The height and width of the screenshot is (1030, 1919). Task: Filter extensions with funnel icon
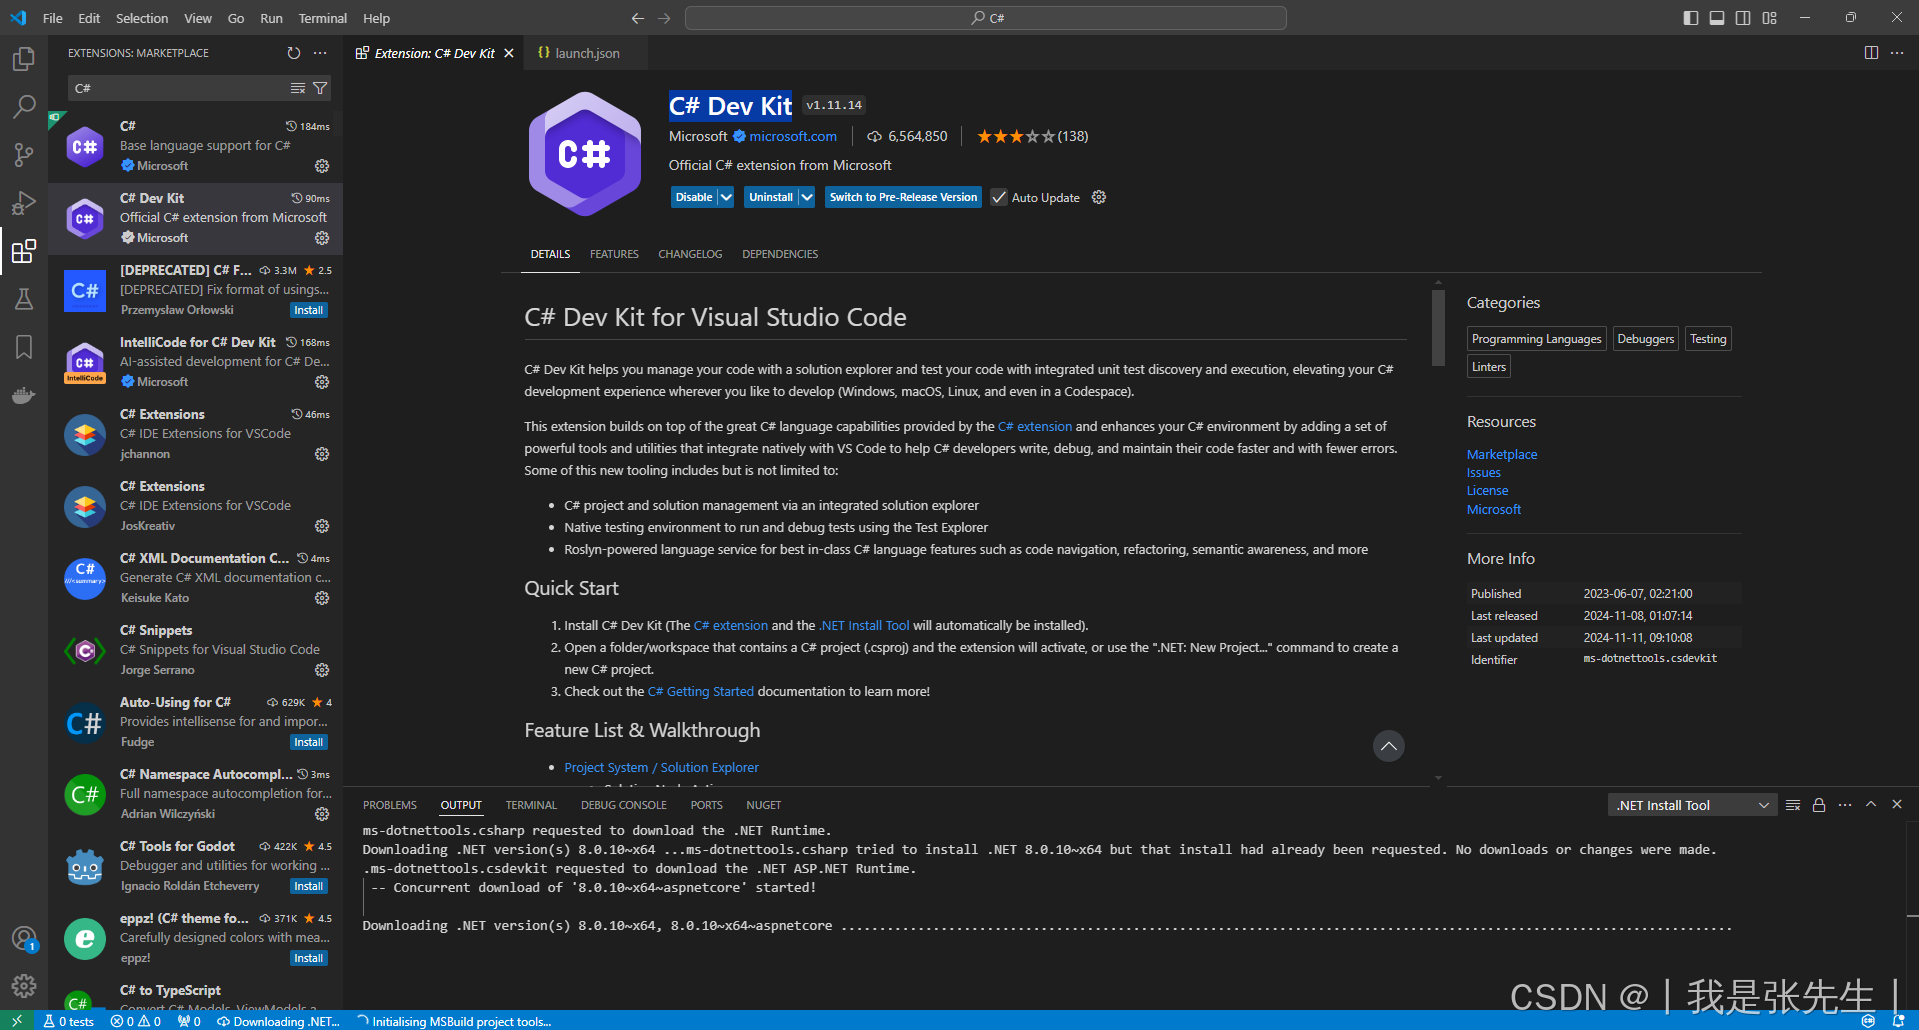pyautogui.click(x=320, y=89)
